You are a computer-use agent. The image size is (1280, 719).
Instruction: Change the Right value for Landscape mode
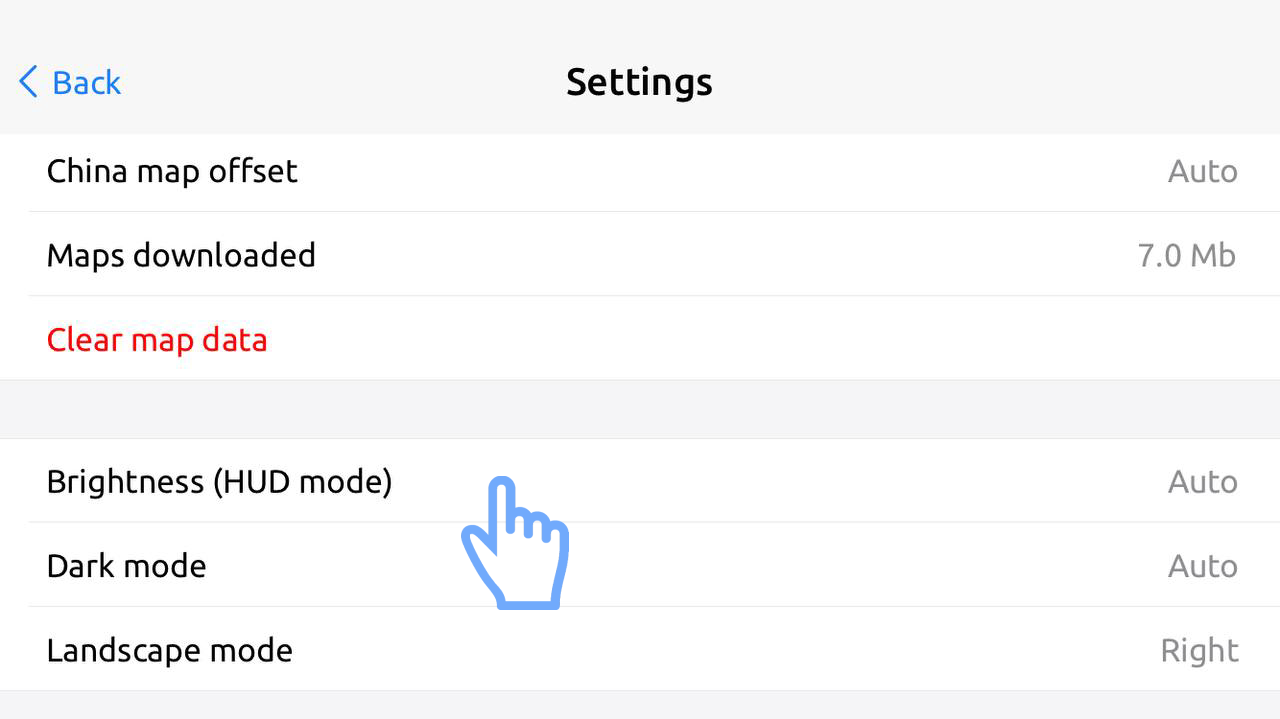coord(1199,650)
